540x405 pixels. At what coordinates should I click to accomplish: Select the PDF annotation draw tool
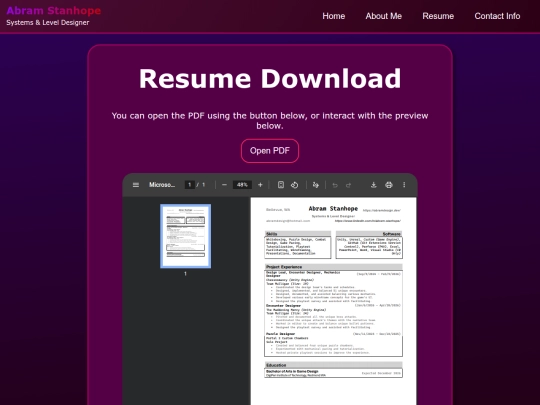pyautogui.click(x=315, y=185)
